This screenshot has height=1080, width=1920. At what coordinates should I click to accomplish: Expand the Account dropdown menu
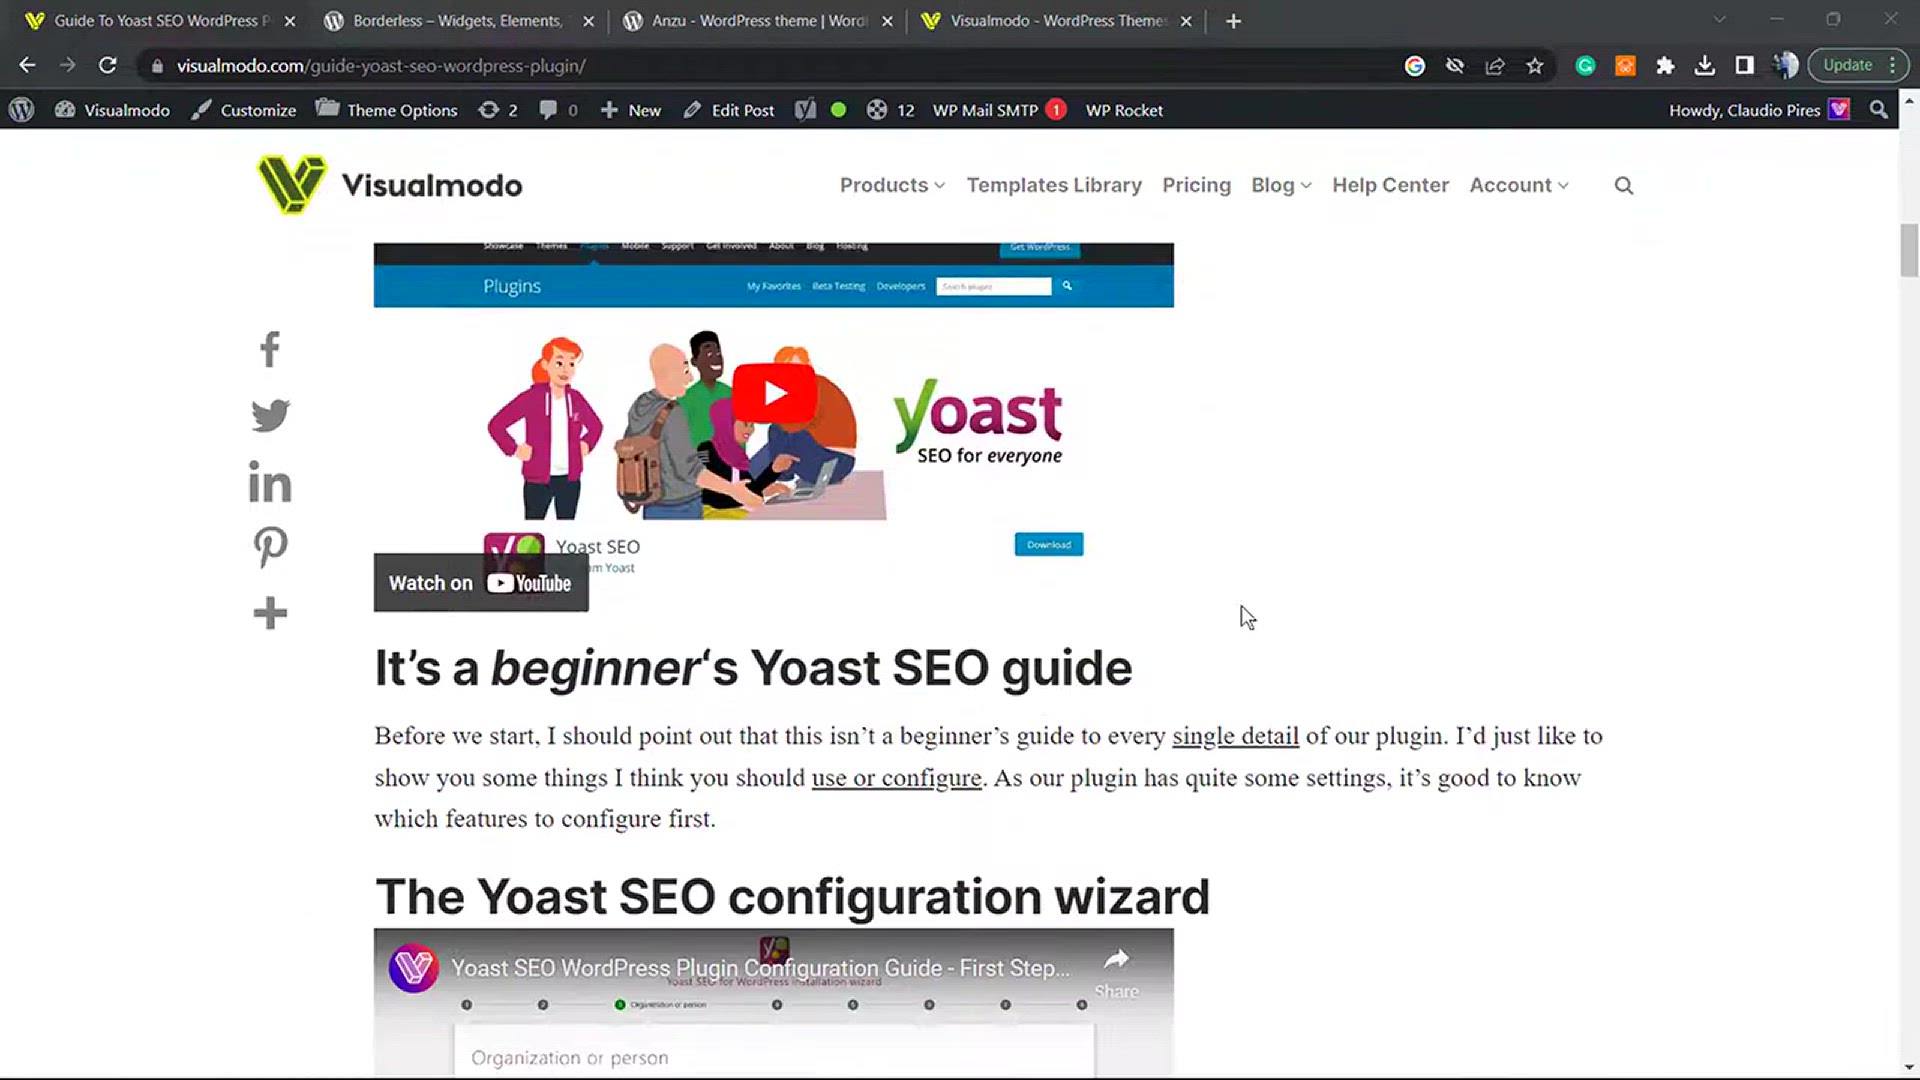tap(1519, 185)
